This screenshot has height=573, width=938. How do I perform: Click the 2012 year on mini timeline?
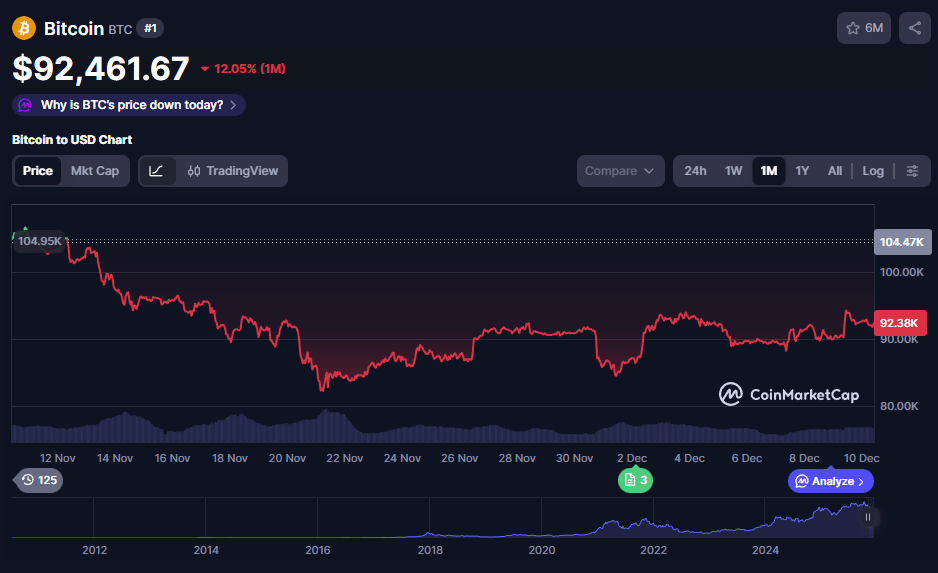point(95,550)
